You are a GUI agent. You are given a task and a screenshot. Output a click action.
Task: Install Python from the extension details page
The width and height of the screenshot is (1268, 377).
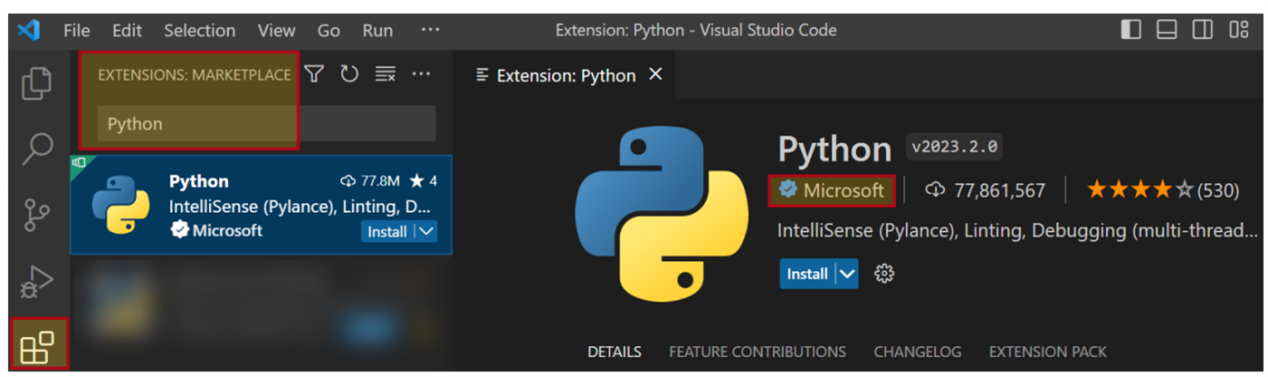(x=807, y=273)
